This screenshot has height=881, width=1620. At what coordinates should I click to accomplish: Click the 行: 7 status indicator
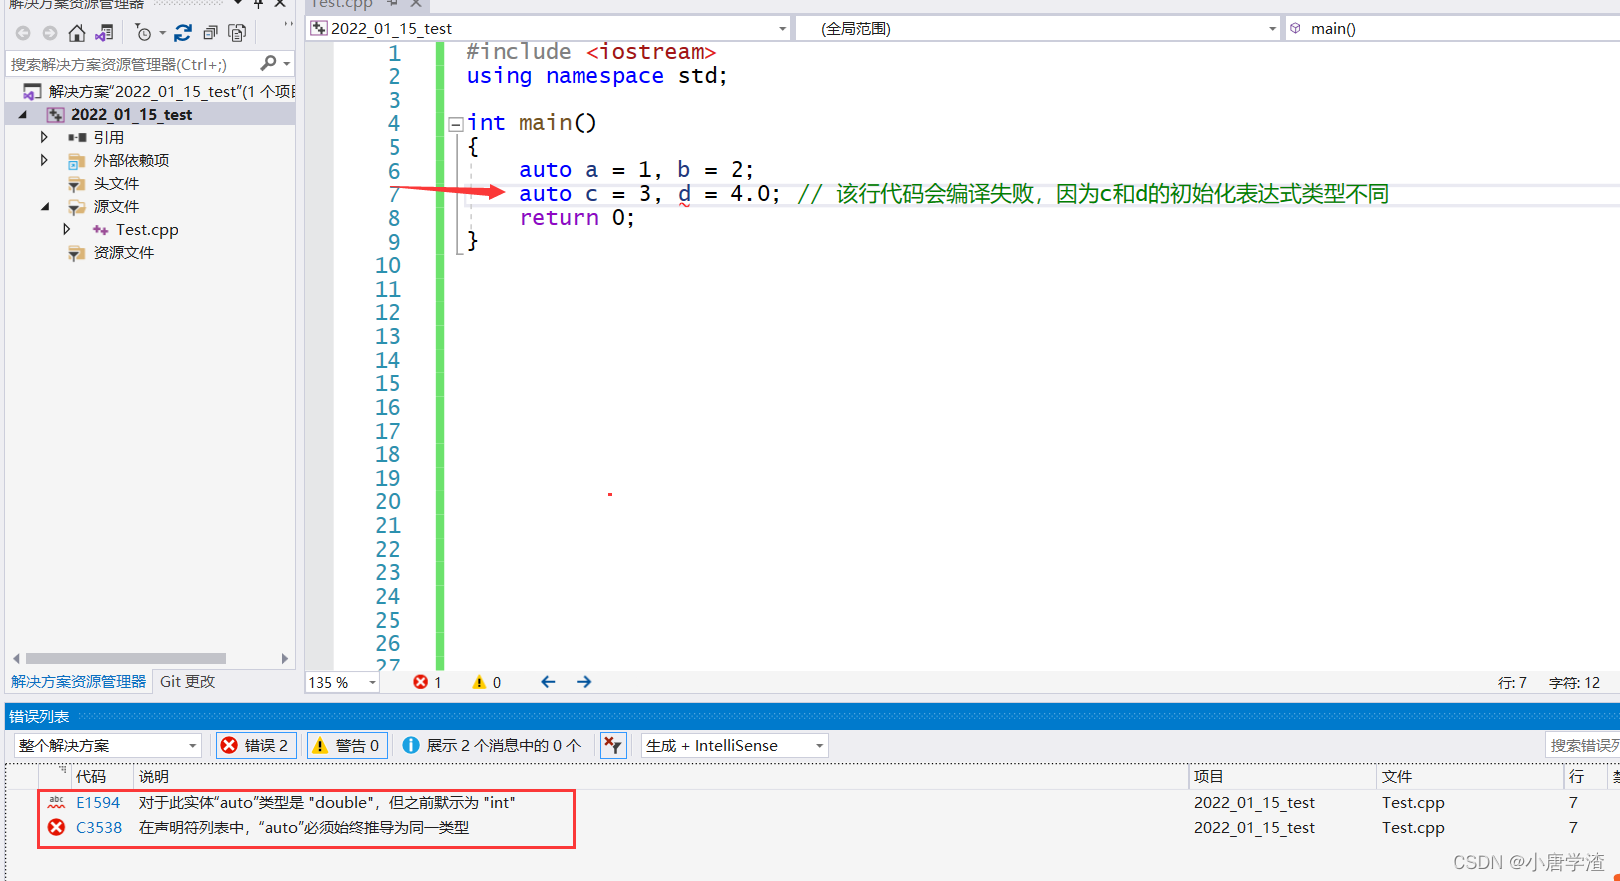click(x=1512, y=682)
